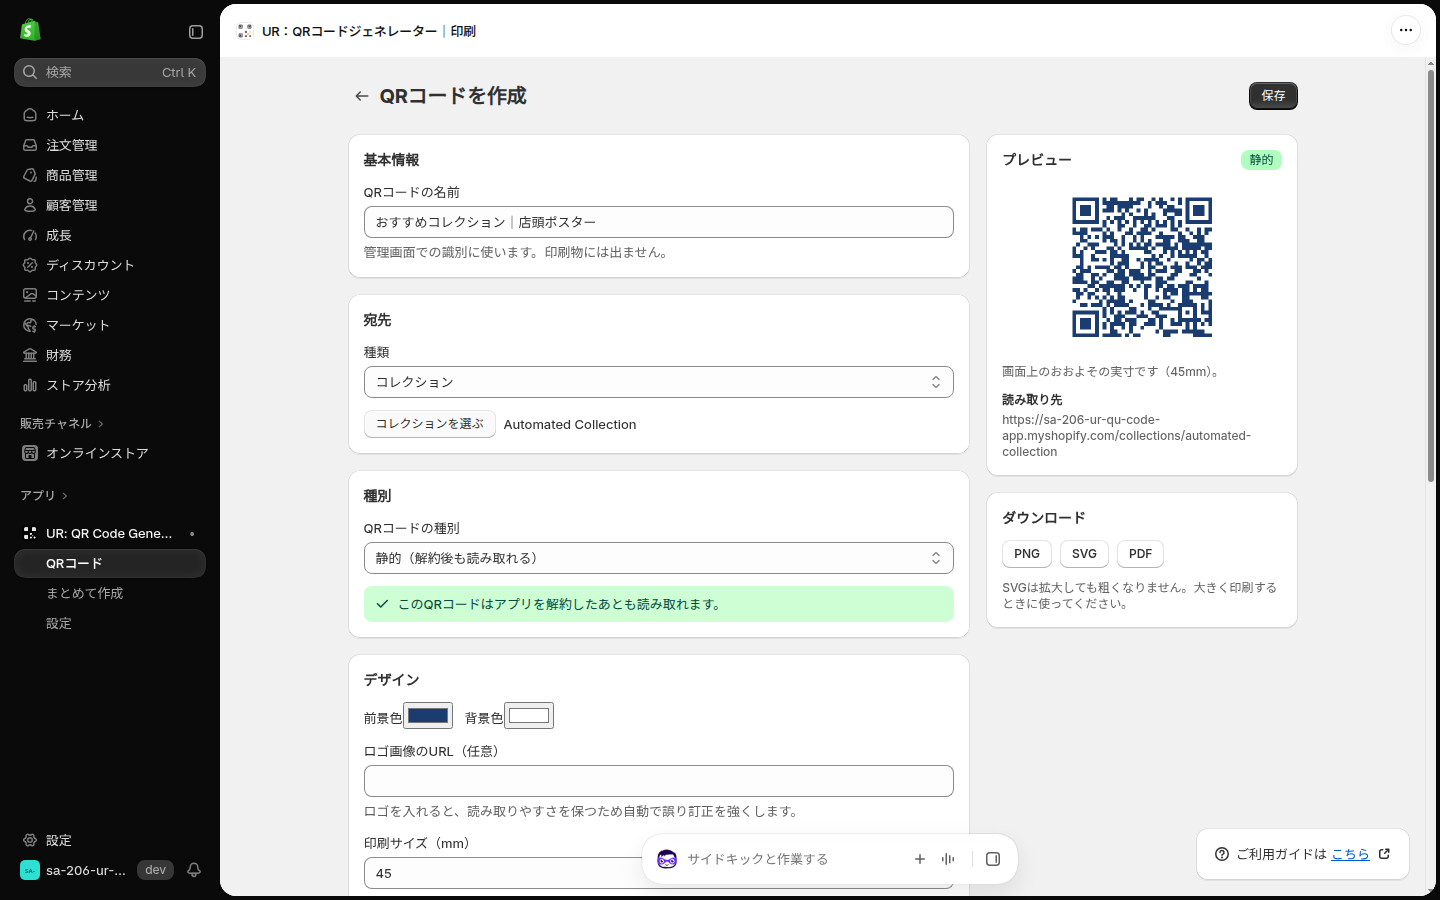
Task: Click the Sidekick avatar icon
Action: 667,859
